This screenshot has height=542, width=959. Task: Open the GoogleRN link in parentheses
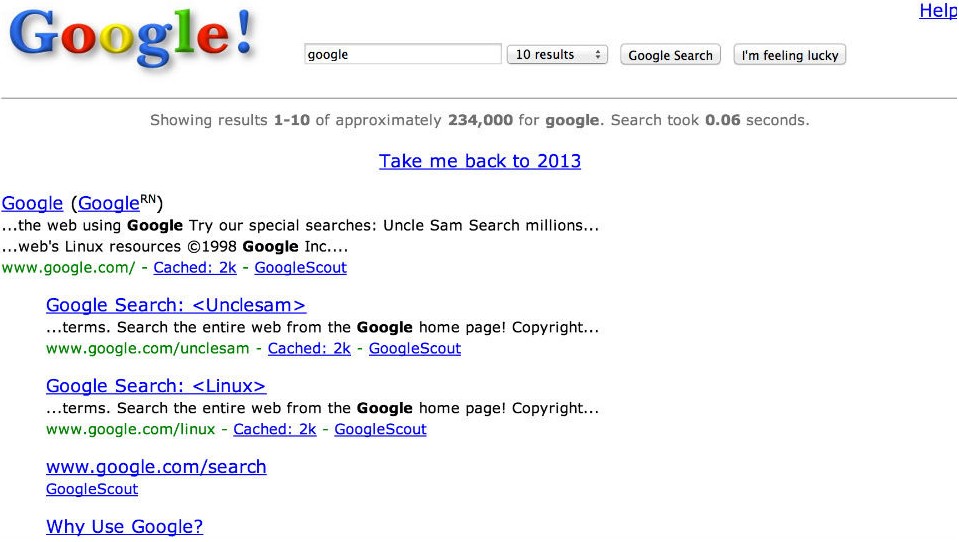[x=117, y=202]
